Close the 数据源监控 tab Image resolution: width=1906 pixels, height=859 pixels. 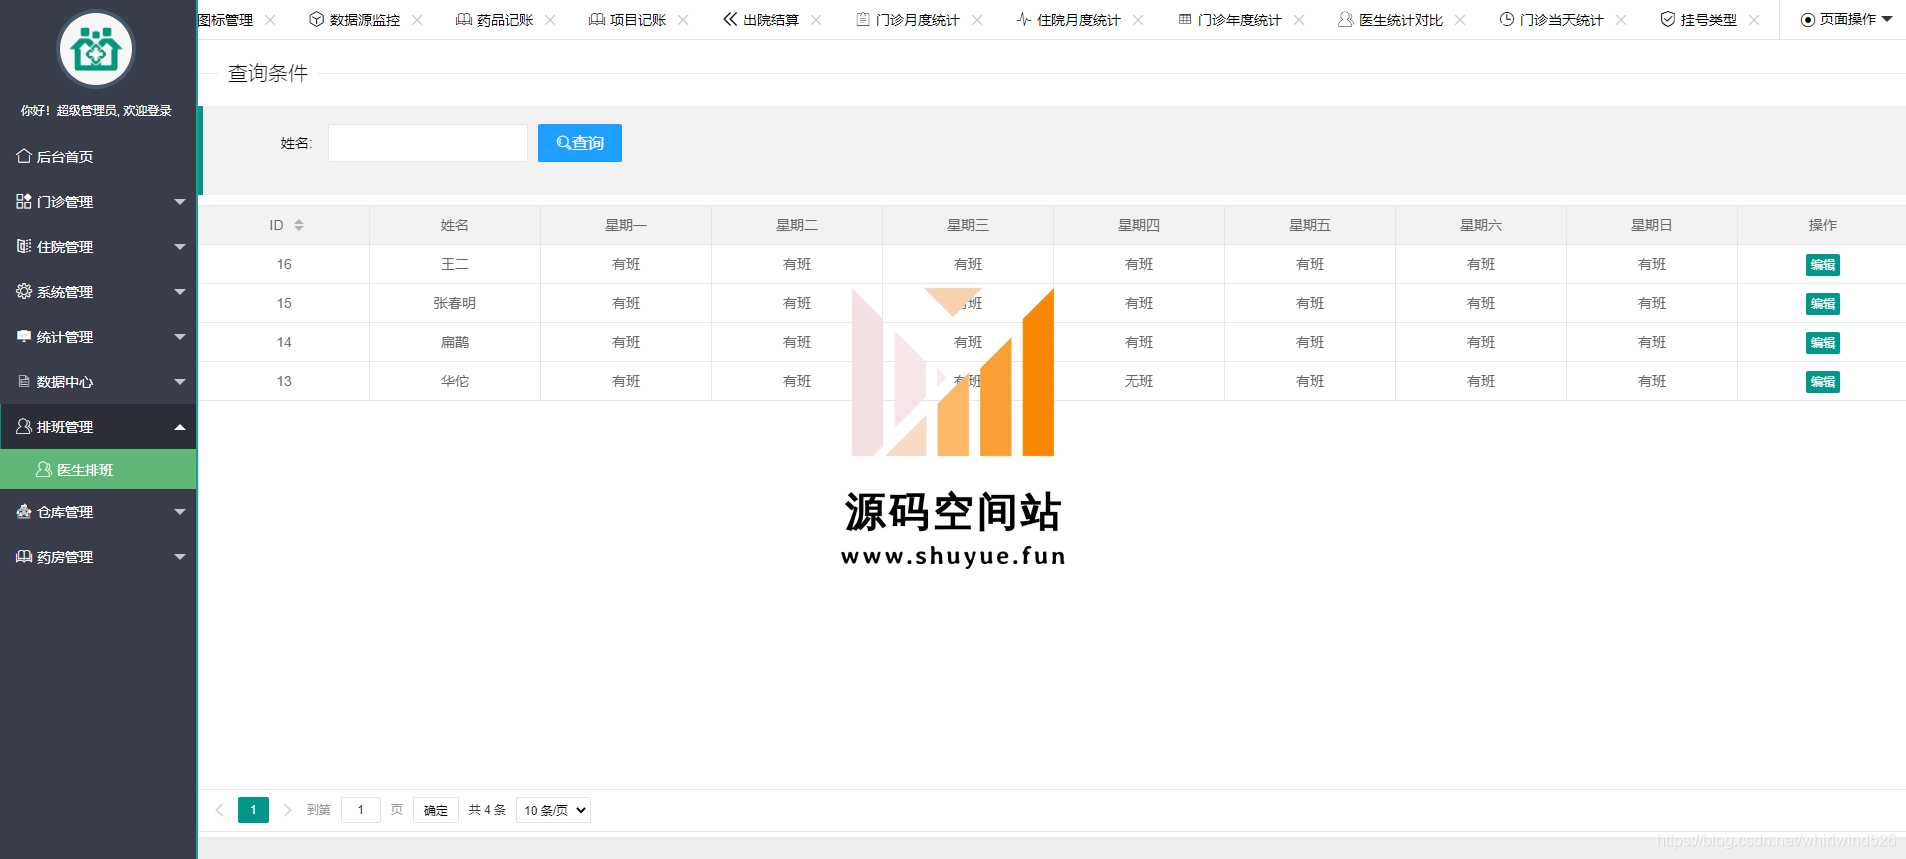(x=417, y=20)
